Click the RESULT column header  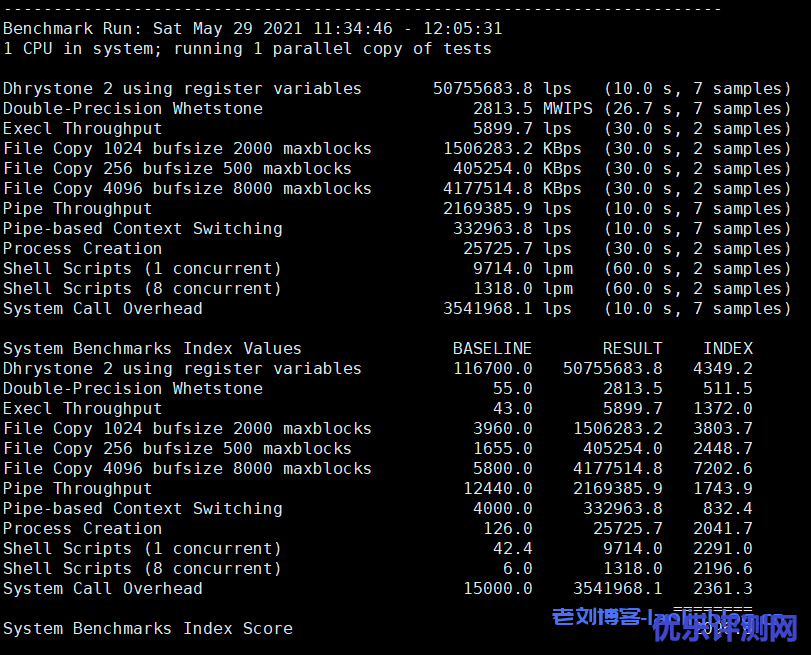point(632,349)
